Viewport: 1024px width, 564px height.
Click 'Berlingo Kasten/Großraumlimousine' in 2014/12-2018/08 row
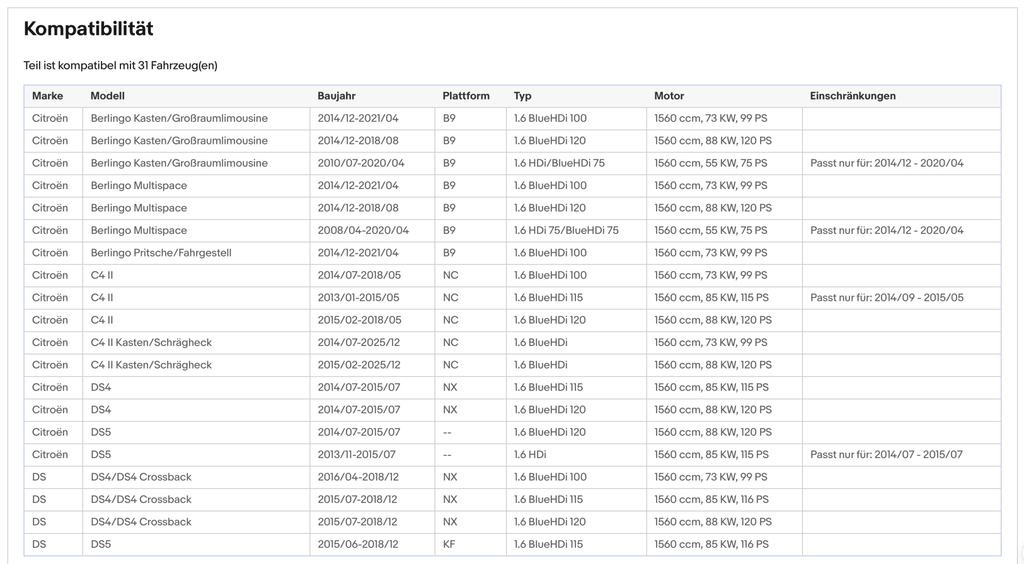tap(180, 141)
